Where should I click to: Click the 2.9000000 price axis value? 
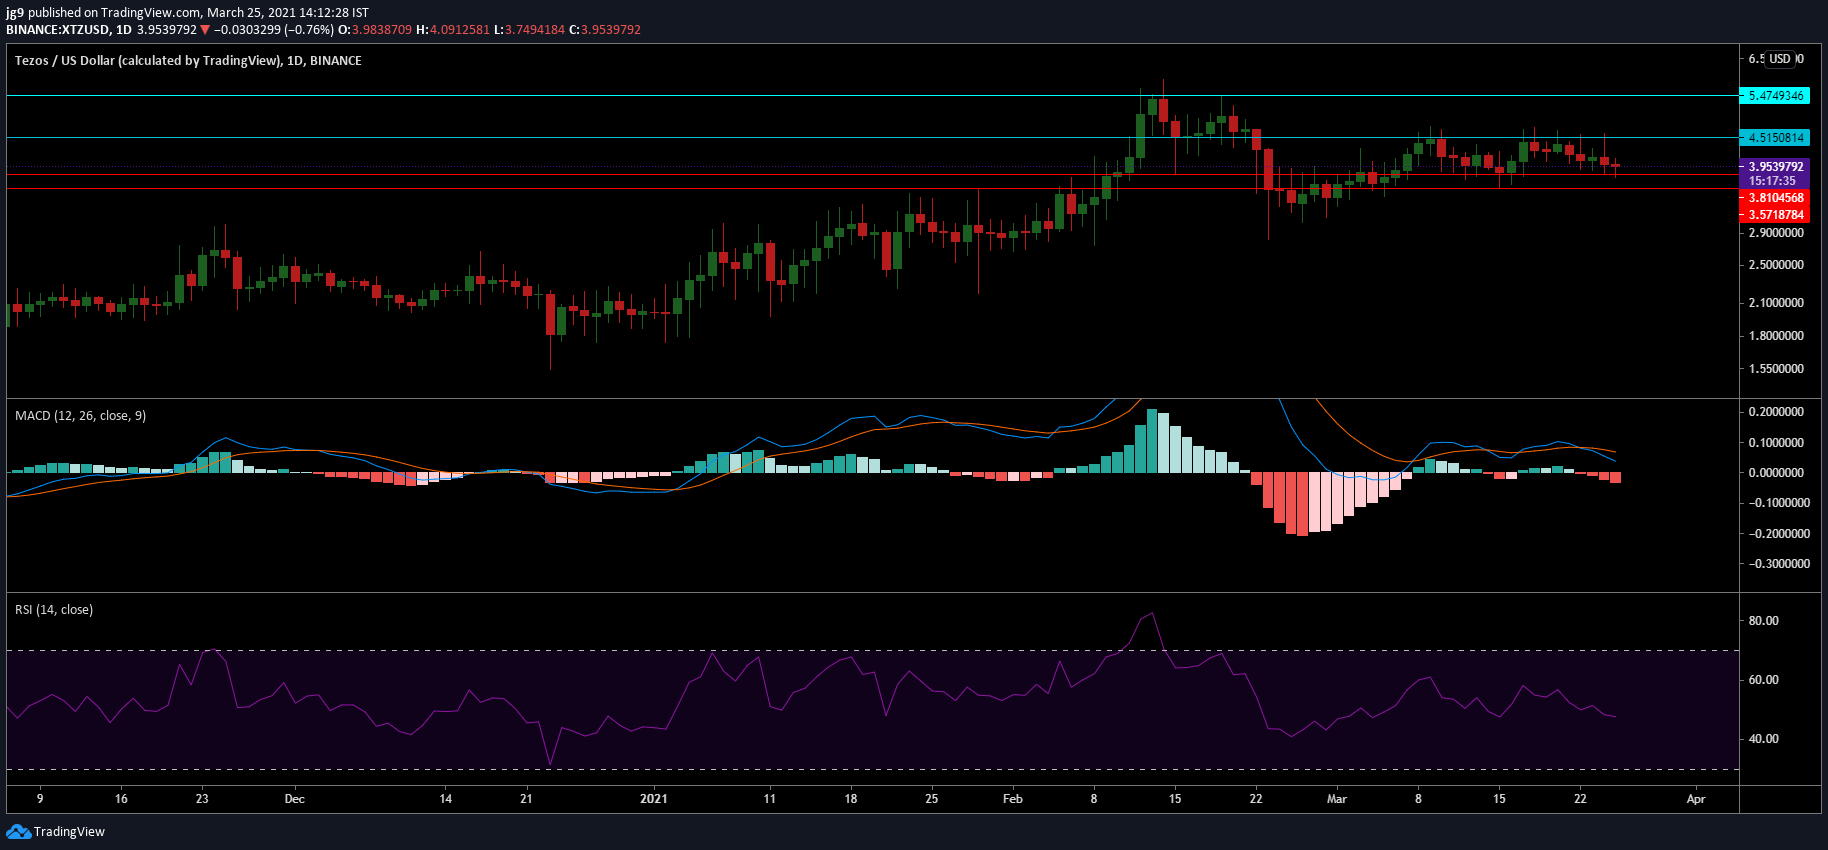pos(1776,233)
